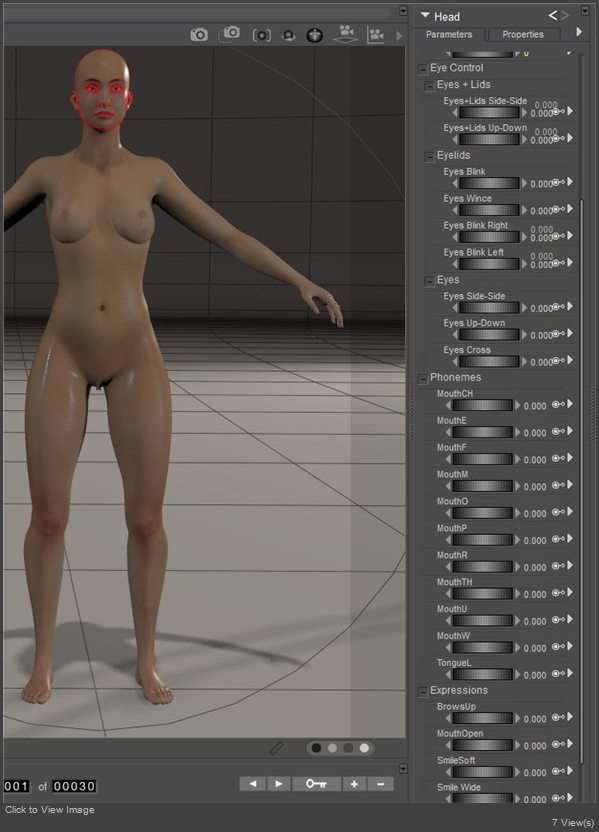Toggle animation key icon for BrowsUp
599x832 pixels.
tap(559, 717)
